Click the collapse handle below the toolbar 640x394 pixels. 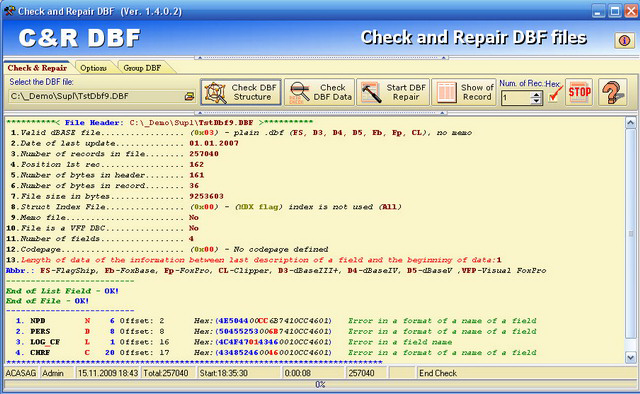321,112
